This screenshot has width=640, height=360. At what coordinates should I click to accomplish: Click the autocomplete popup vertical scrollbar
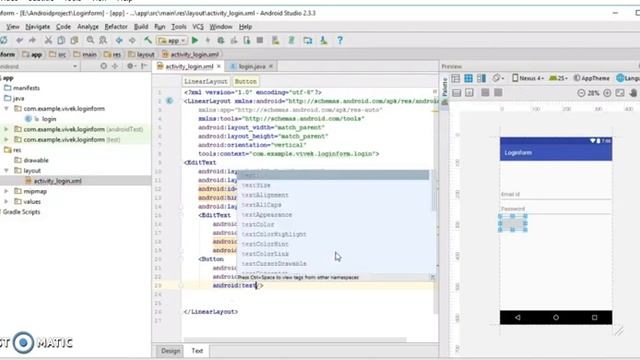(433, 191)
